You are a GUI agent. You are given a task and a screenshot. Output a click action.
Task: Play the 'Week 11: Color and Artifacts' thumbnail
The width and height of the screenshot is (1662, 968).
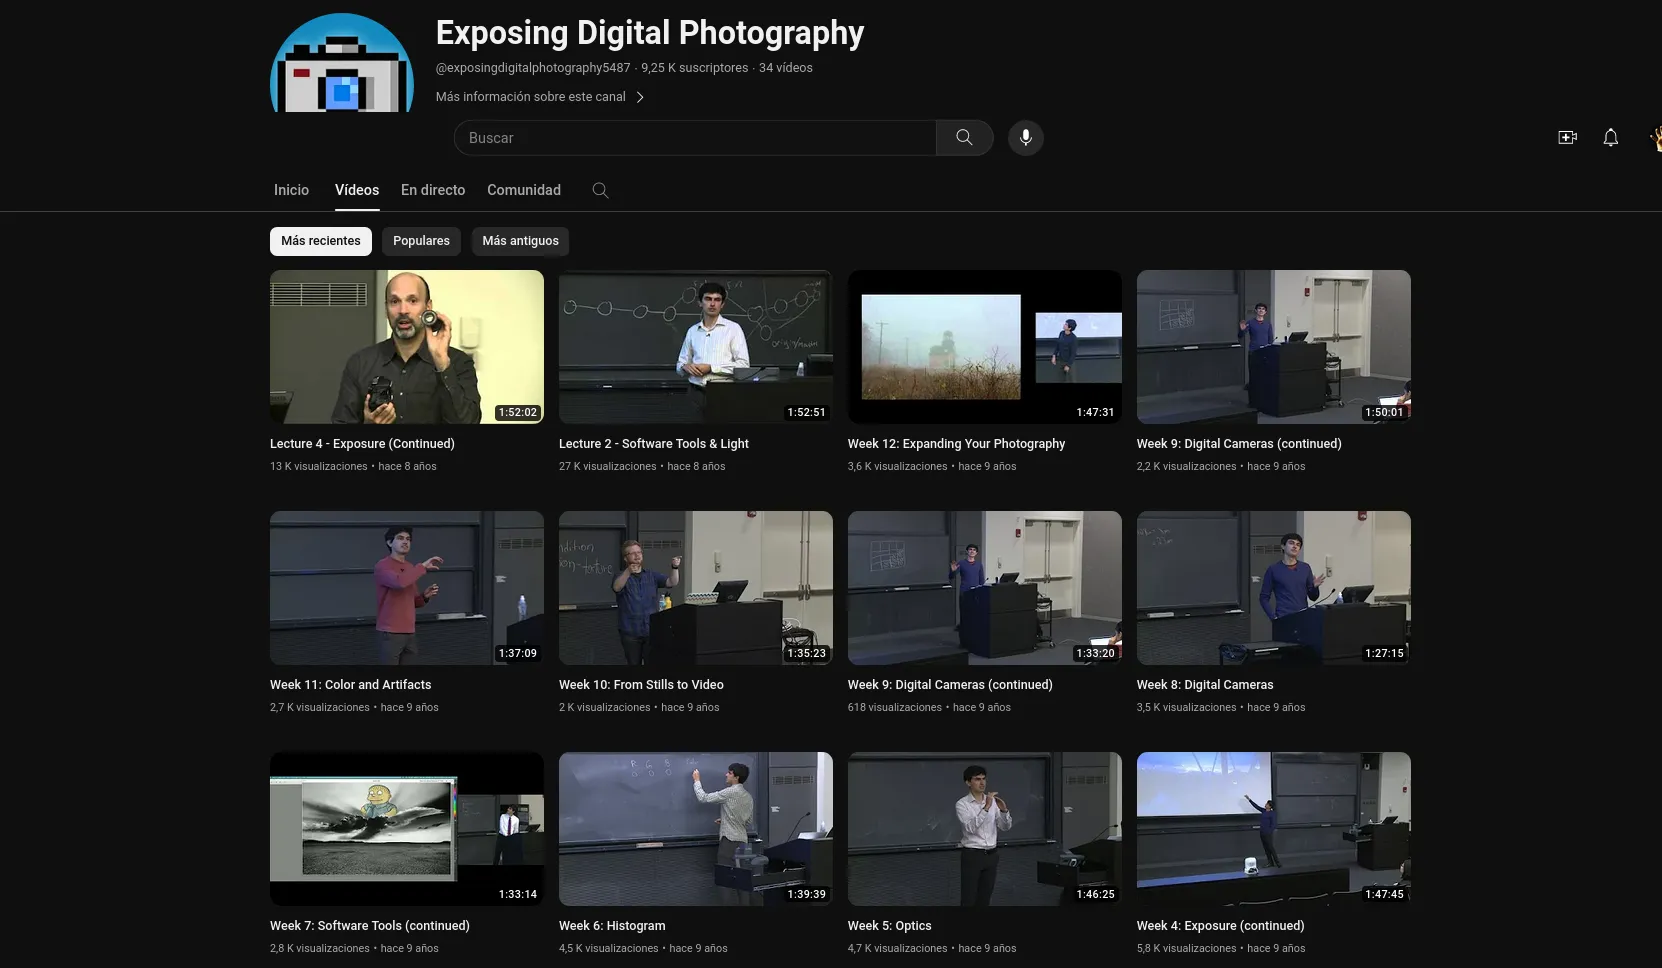click(406, 588)
